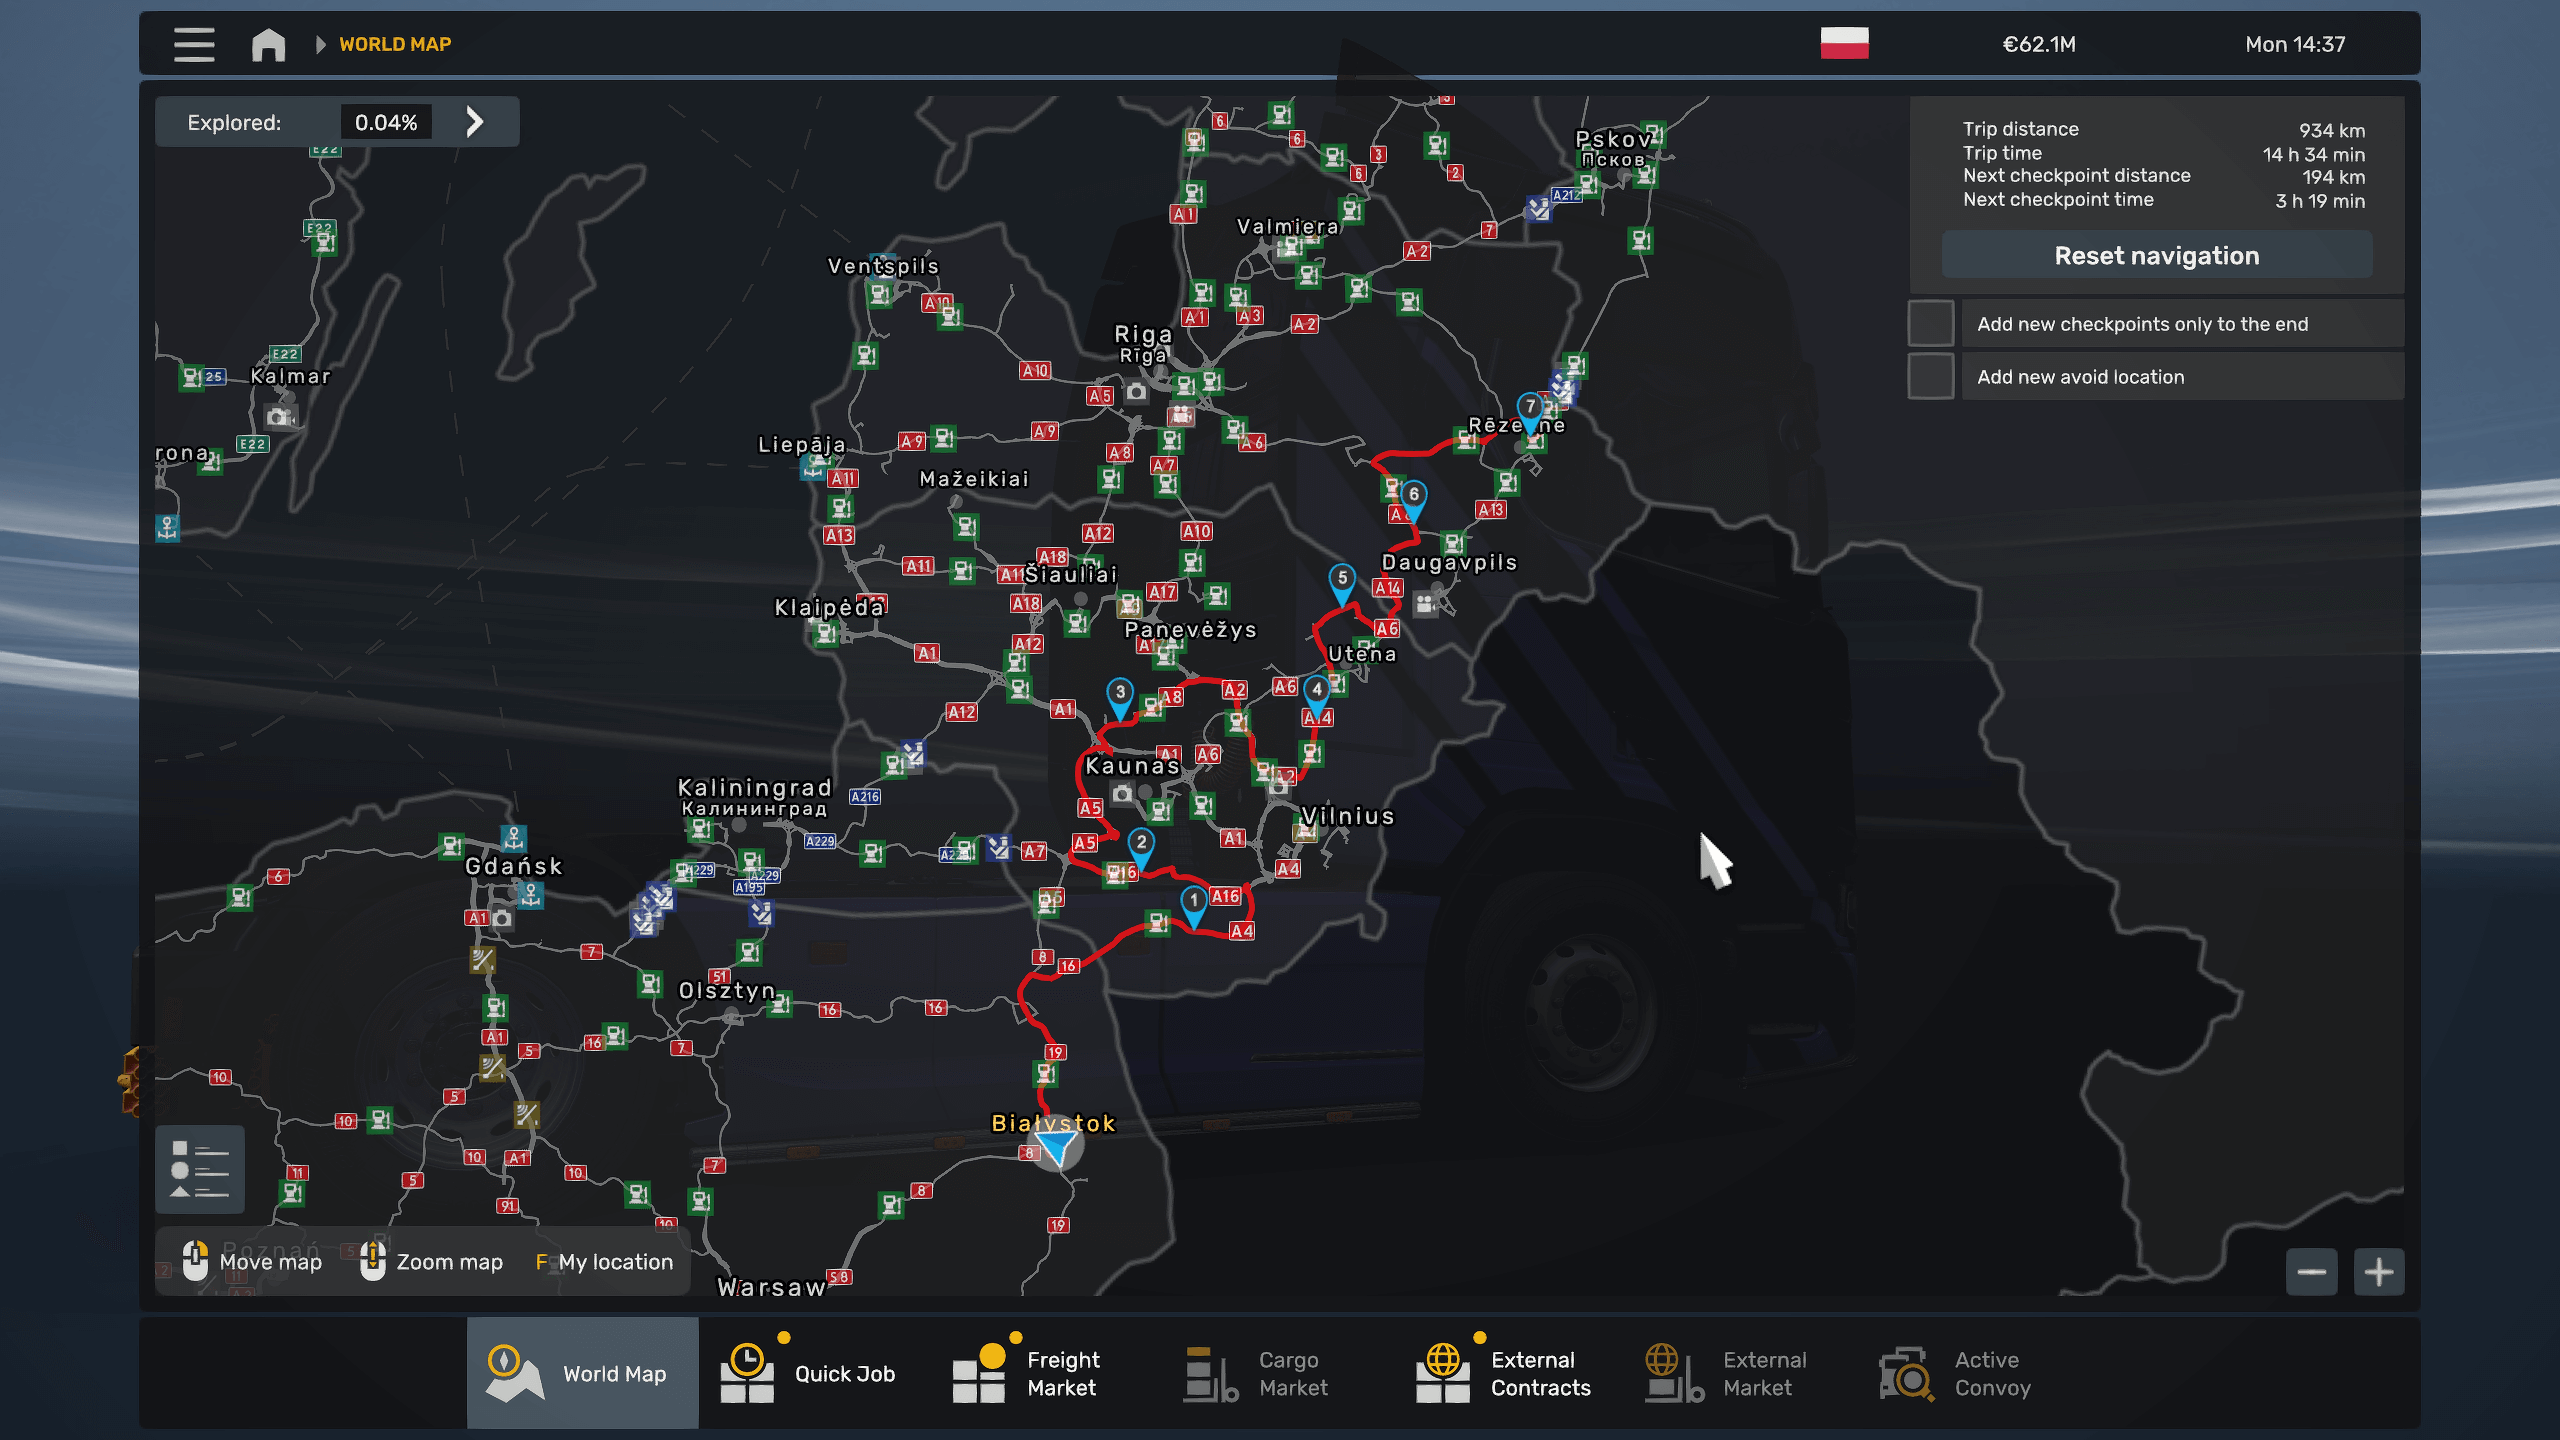This screenshot has height=1440, width=2560.
Task: Enable add new checkpoints only to end
Action: (1930, 323)
